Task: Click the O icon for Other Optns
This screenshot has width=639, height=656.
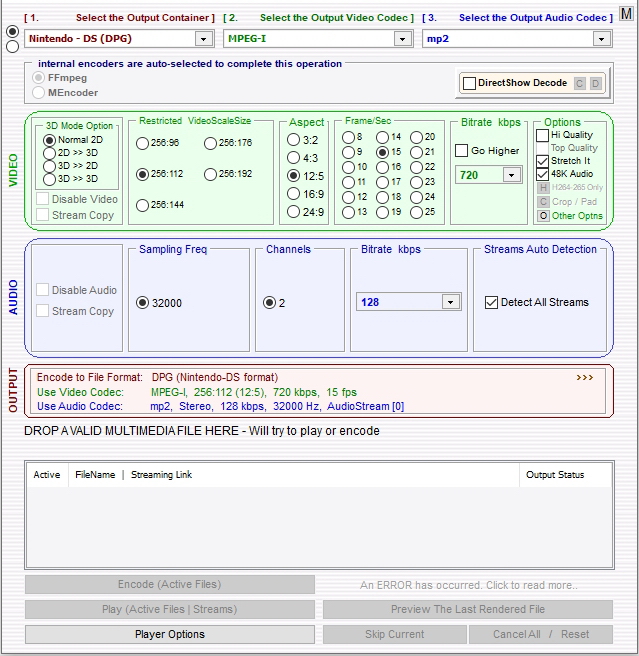Action: tap(543, 215)
